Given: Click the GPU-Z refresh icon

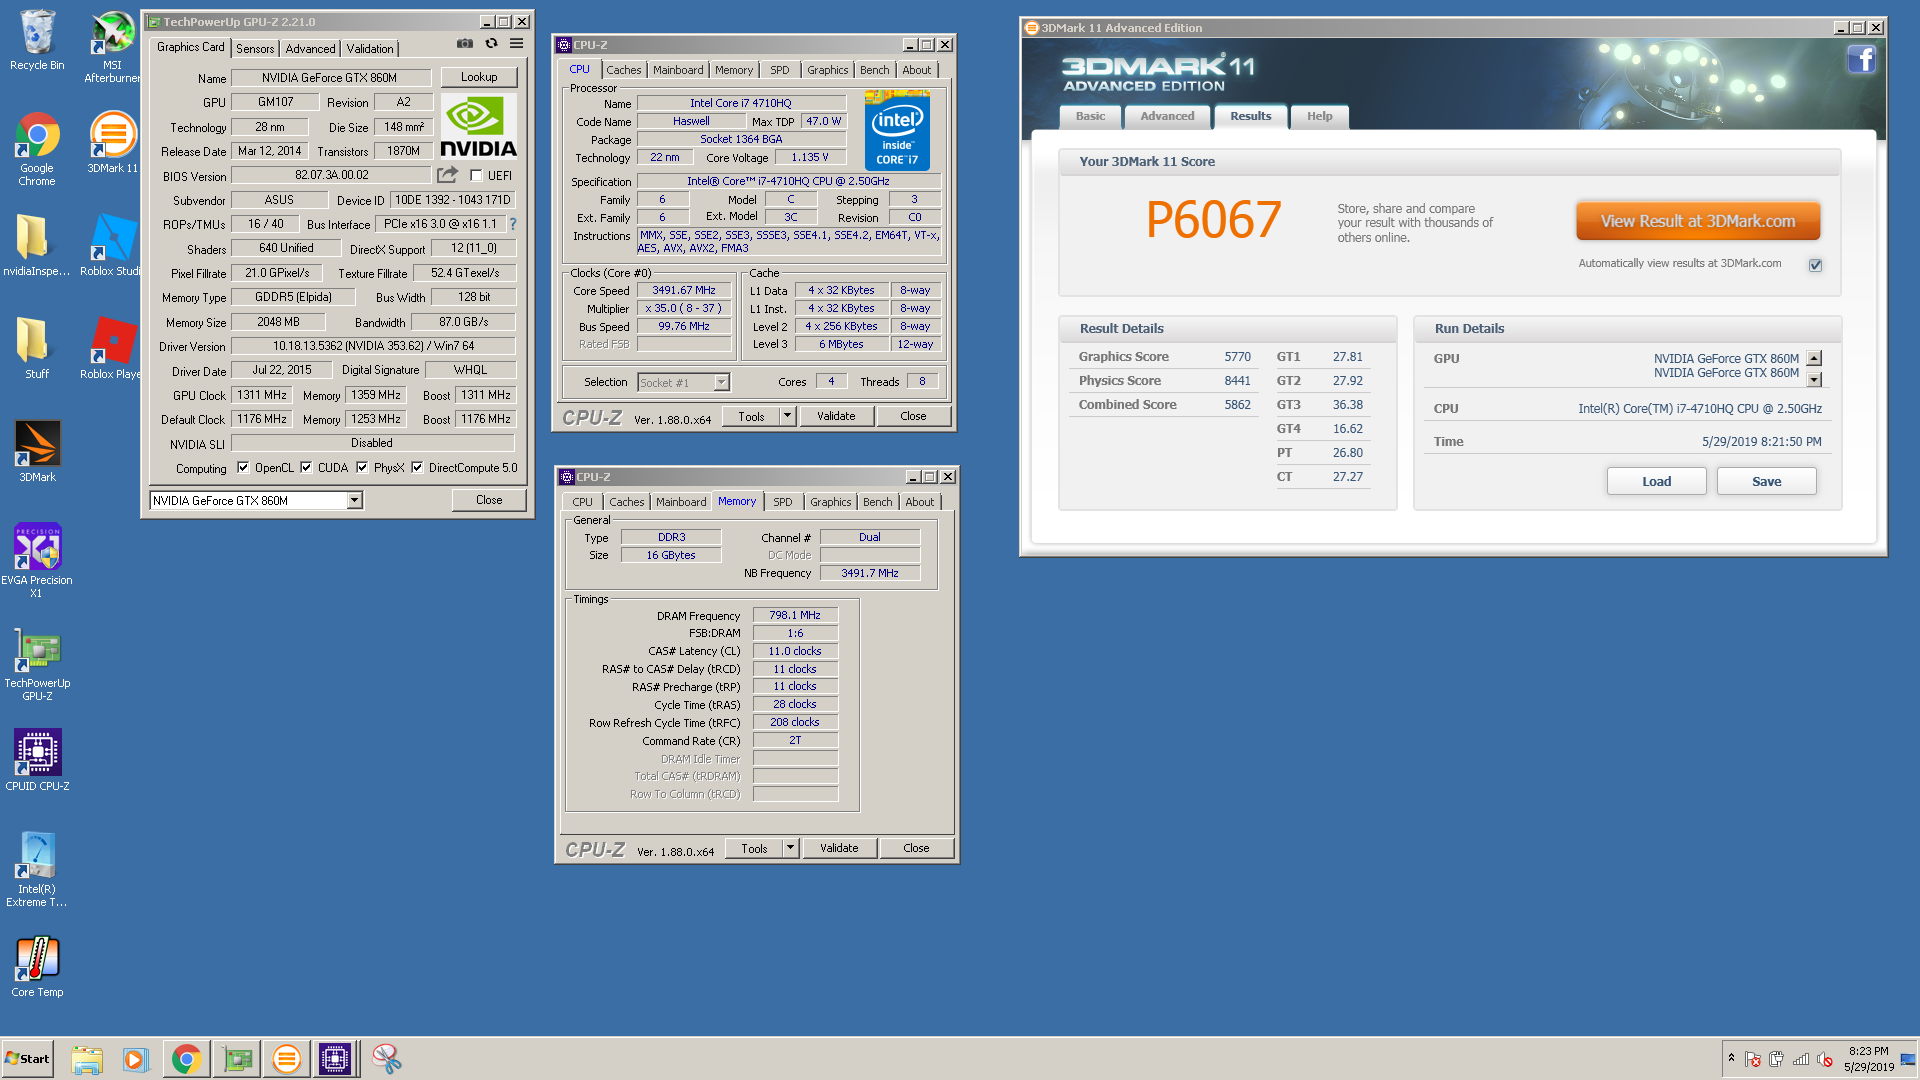Looking at the screenshot, I should 491,44.
